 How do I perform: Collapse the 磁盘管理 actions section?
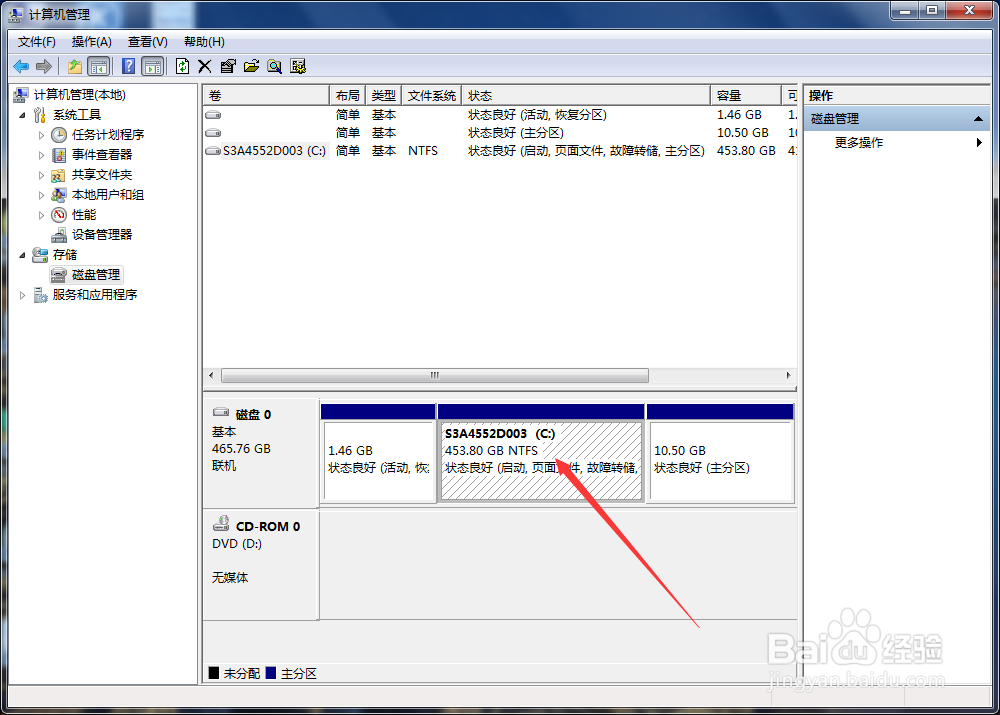coord(978,119)
